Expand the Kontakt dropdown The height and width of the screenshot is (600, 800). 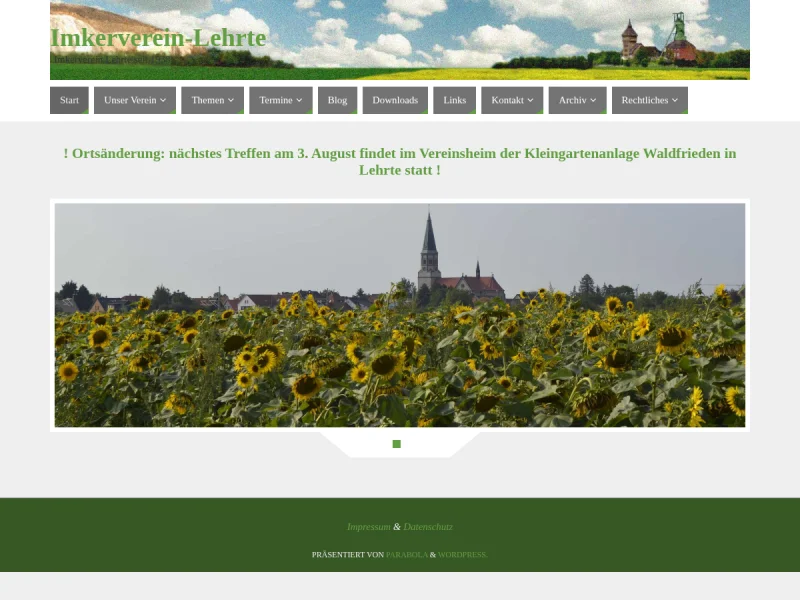point(512,100)
